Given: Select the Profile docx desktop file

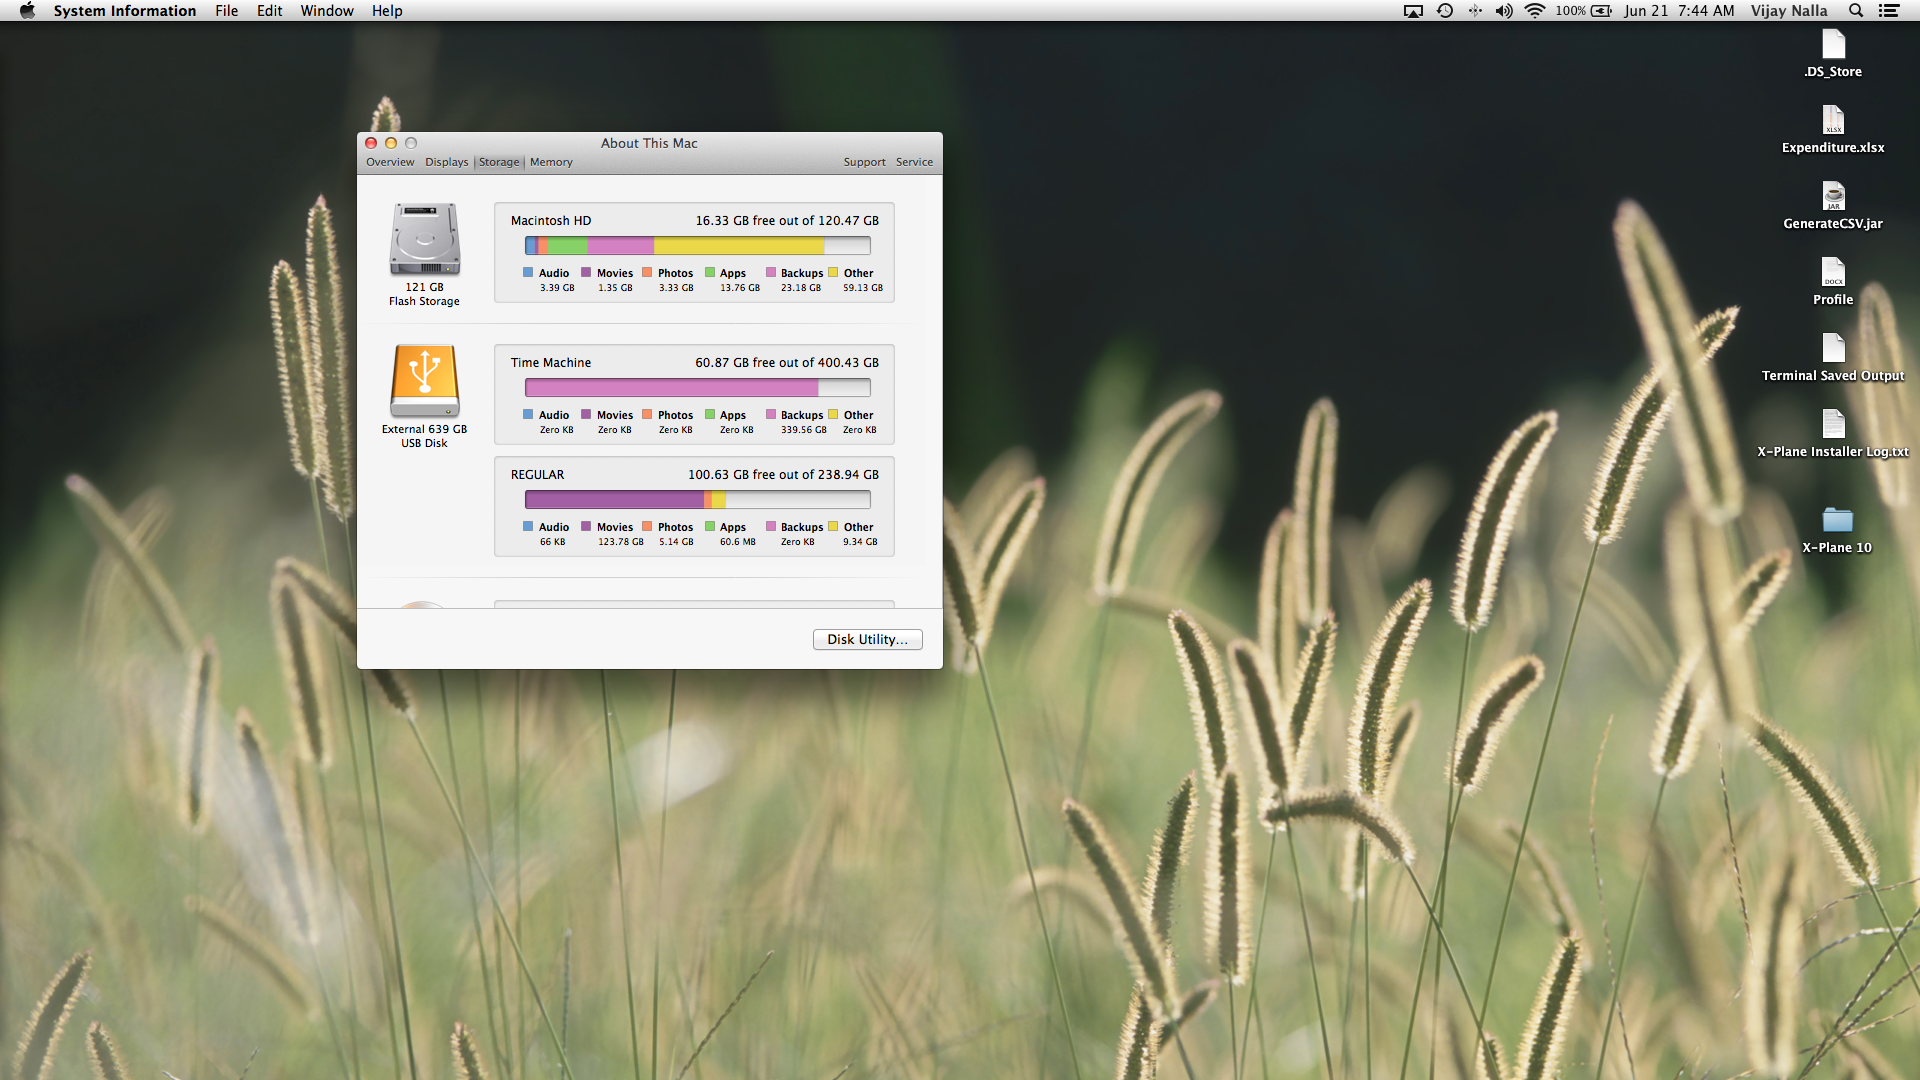Looking at the screenshot, I should click(1833, 281).
